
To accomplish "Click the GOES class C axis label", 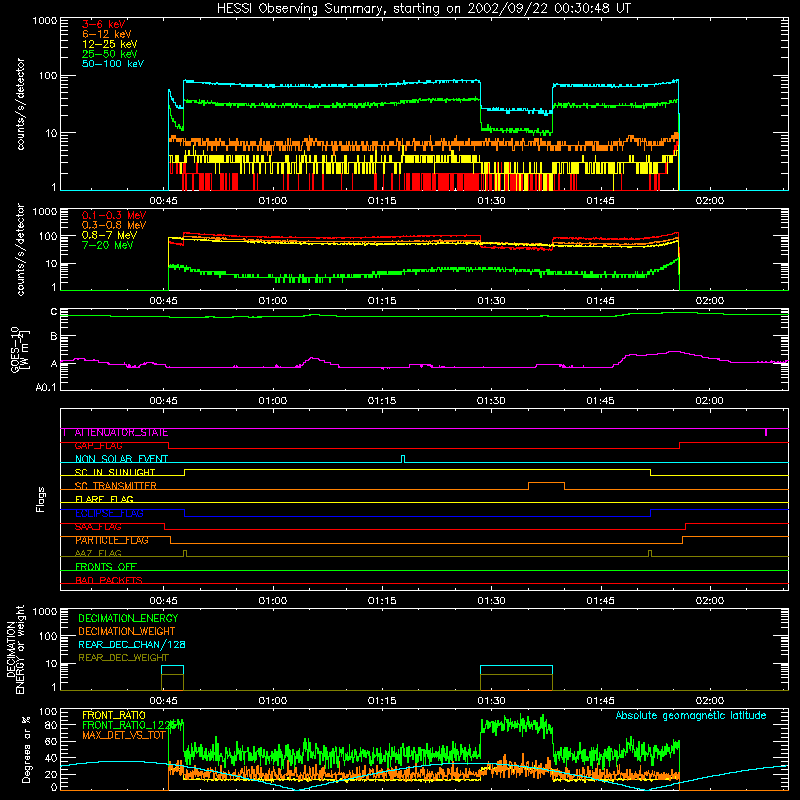I will pyautogui.click(x=54, y=312).
